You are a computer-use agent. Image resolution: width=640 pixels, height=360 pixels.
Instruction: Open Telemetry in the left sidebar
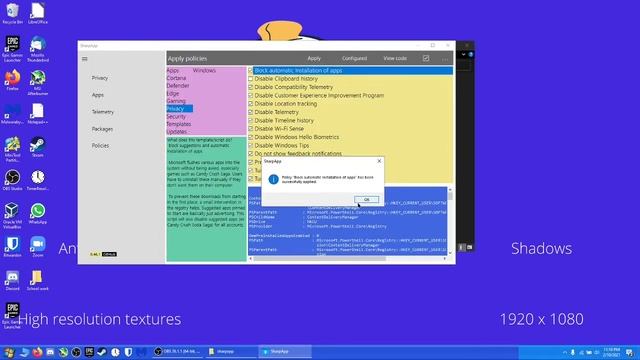[102, 112]
